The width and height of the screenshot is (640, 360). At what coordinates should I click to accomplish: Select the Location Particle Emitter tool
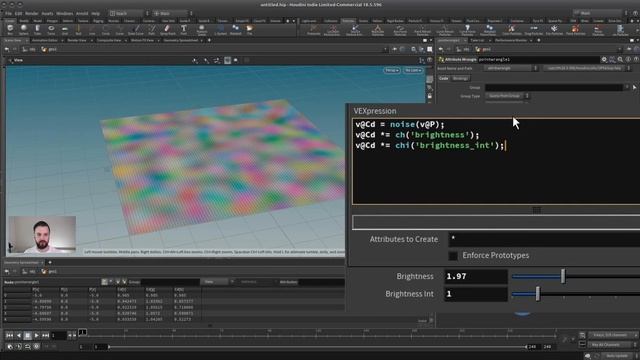tap(332, 30)
